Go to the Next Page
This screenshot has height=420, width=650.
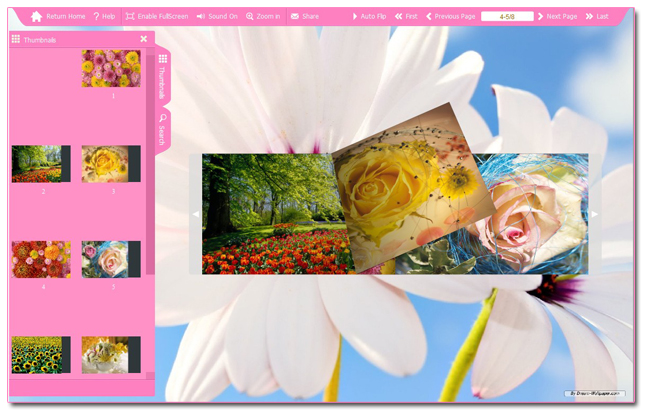558,17
